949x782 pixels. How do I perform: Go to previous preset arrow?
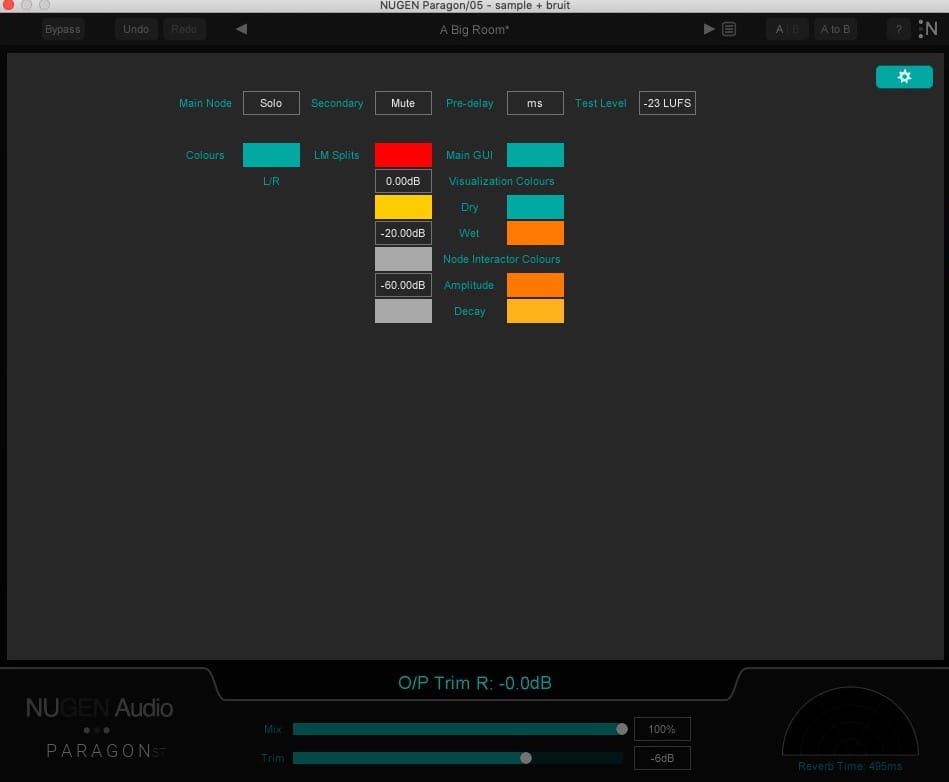pyautogui.click(x=241, y=29)
